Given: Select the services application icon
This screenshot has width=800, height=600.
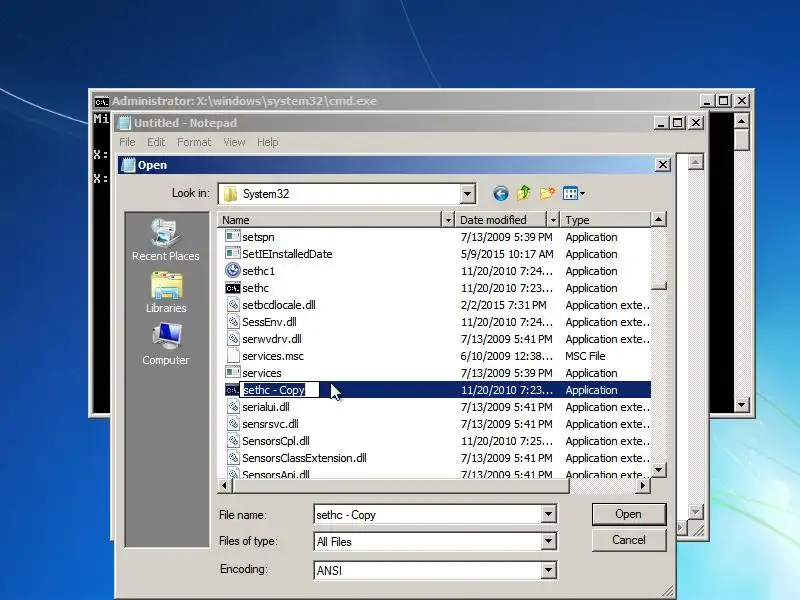Looking at the screenshot, I should pos(233,372).
